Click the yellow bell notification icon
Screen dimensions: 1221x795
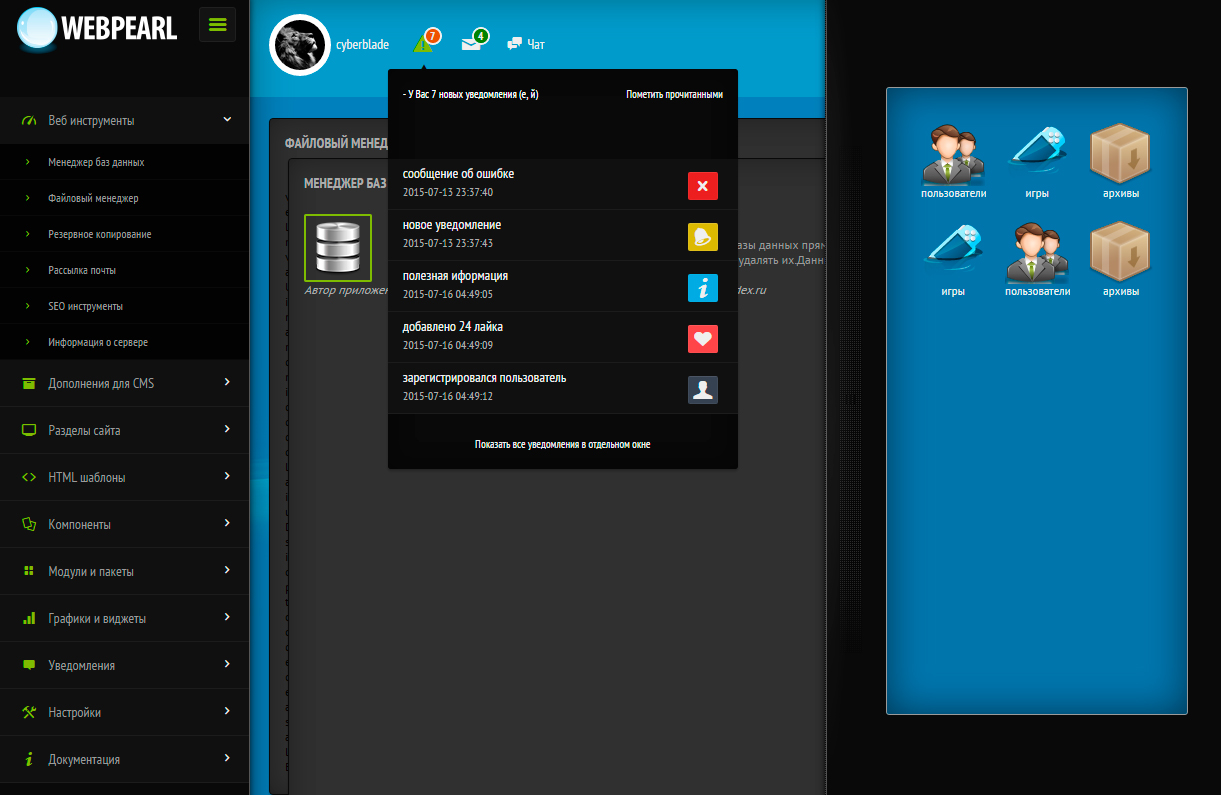pyautogui.click(x=703, y=237)
